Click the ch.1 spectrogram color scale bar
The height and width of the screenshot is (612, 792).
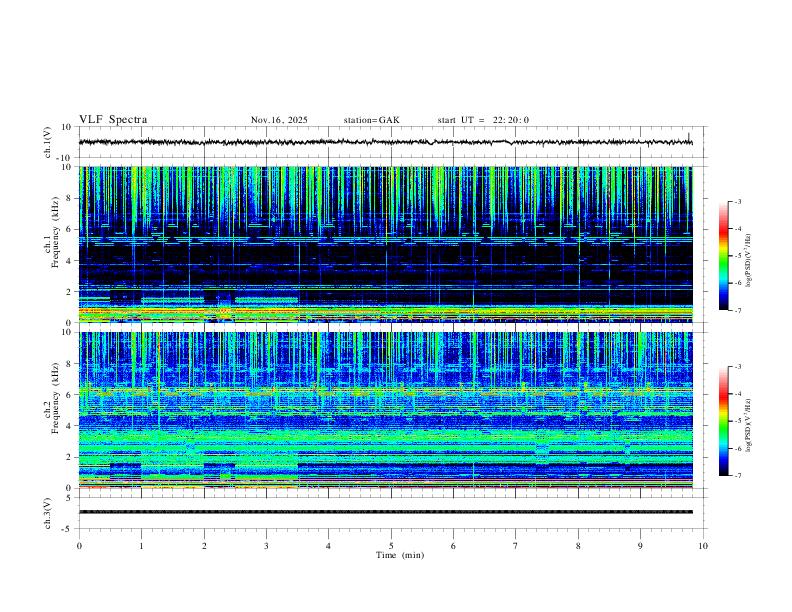coord(724,256)
